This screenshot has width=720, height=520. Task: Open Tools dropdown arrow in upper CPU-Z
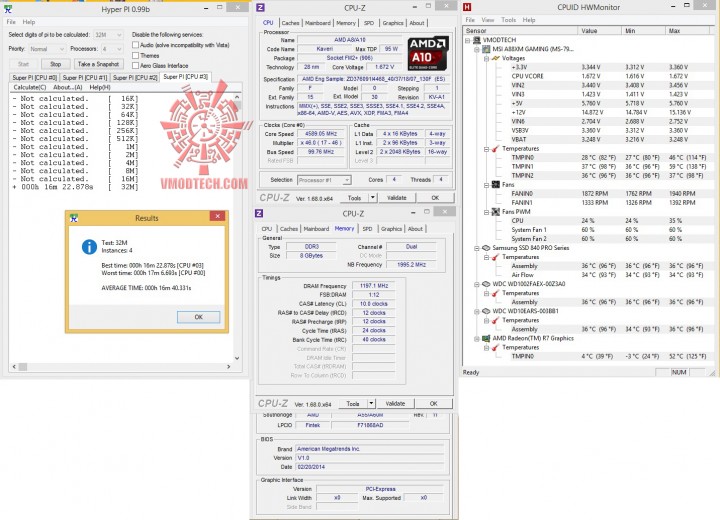(x=373, y=198)
